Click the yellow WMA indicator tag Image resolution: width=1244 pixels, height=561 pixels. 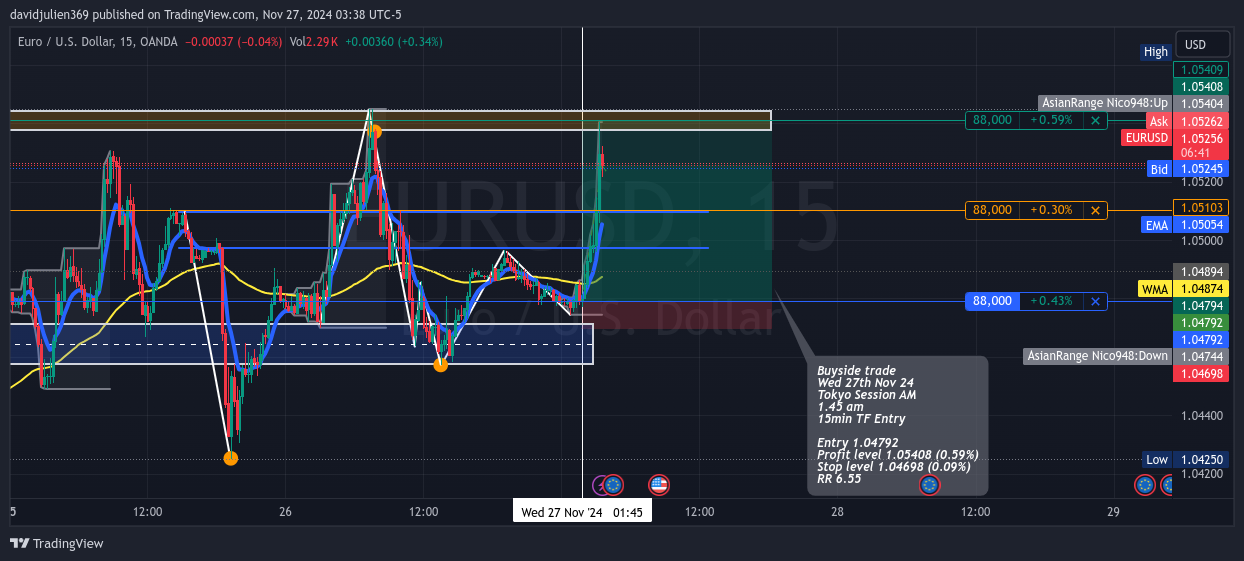[x=1155, y=289]
